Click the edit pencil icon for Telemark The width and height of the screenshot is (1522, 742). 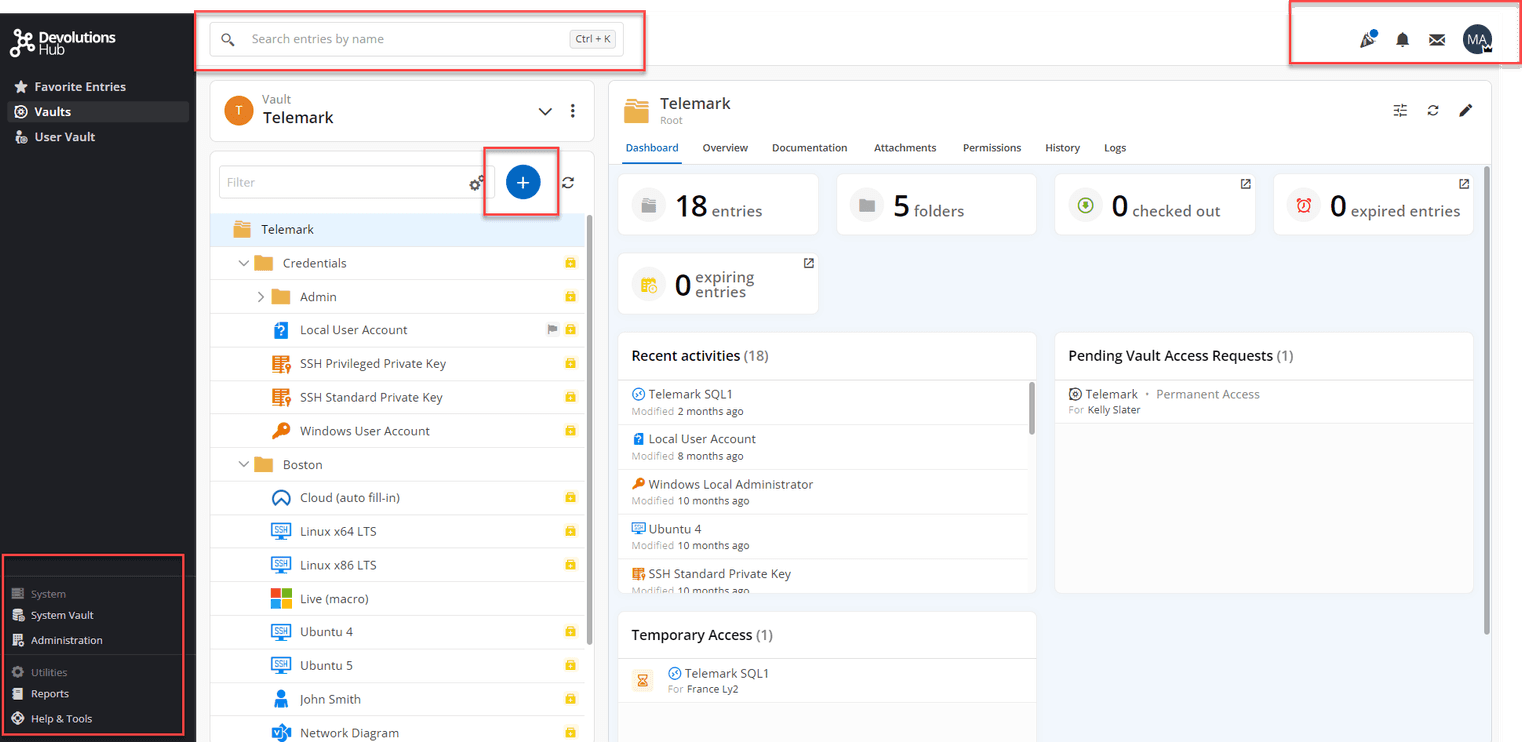tap(1465, 110)
